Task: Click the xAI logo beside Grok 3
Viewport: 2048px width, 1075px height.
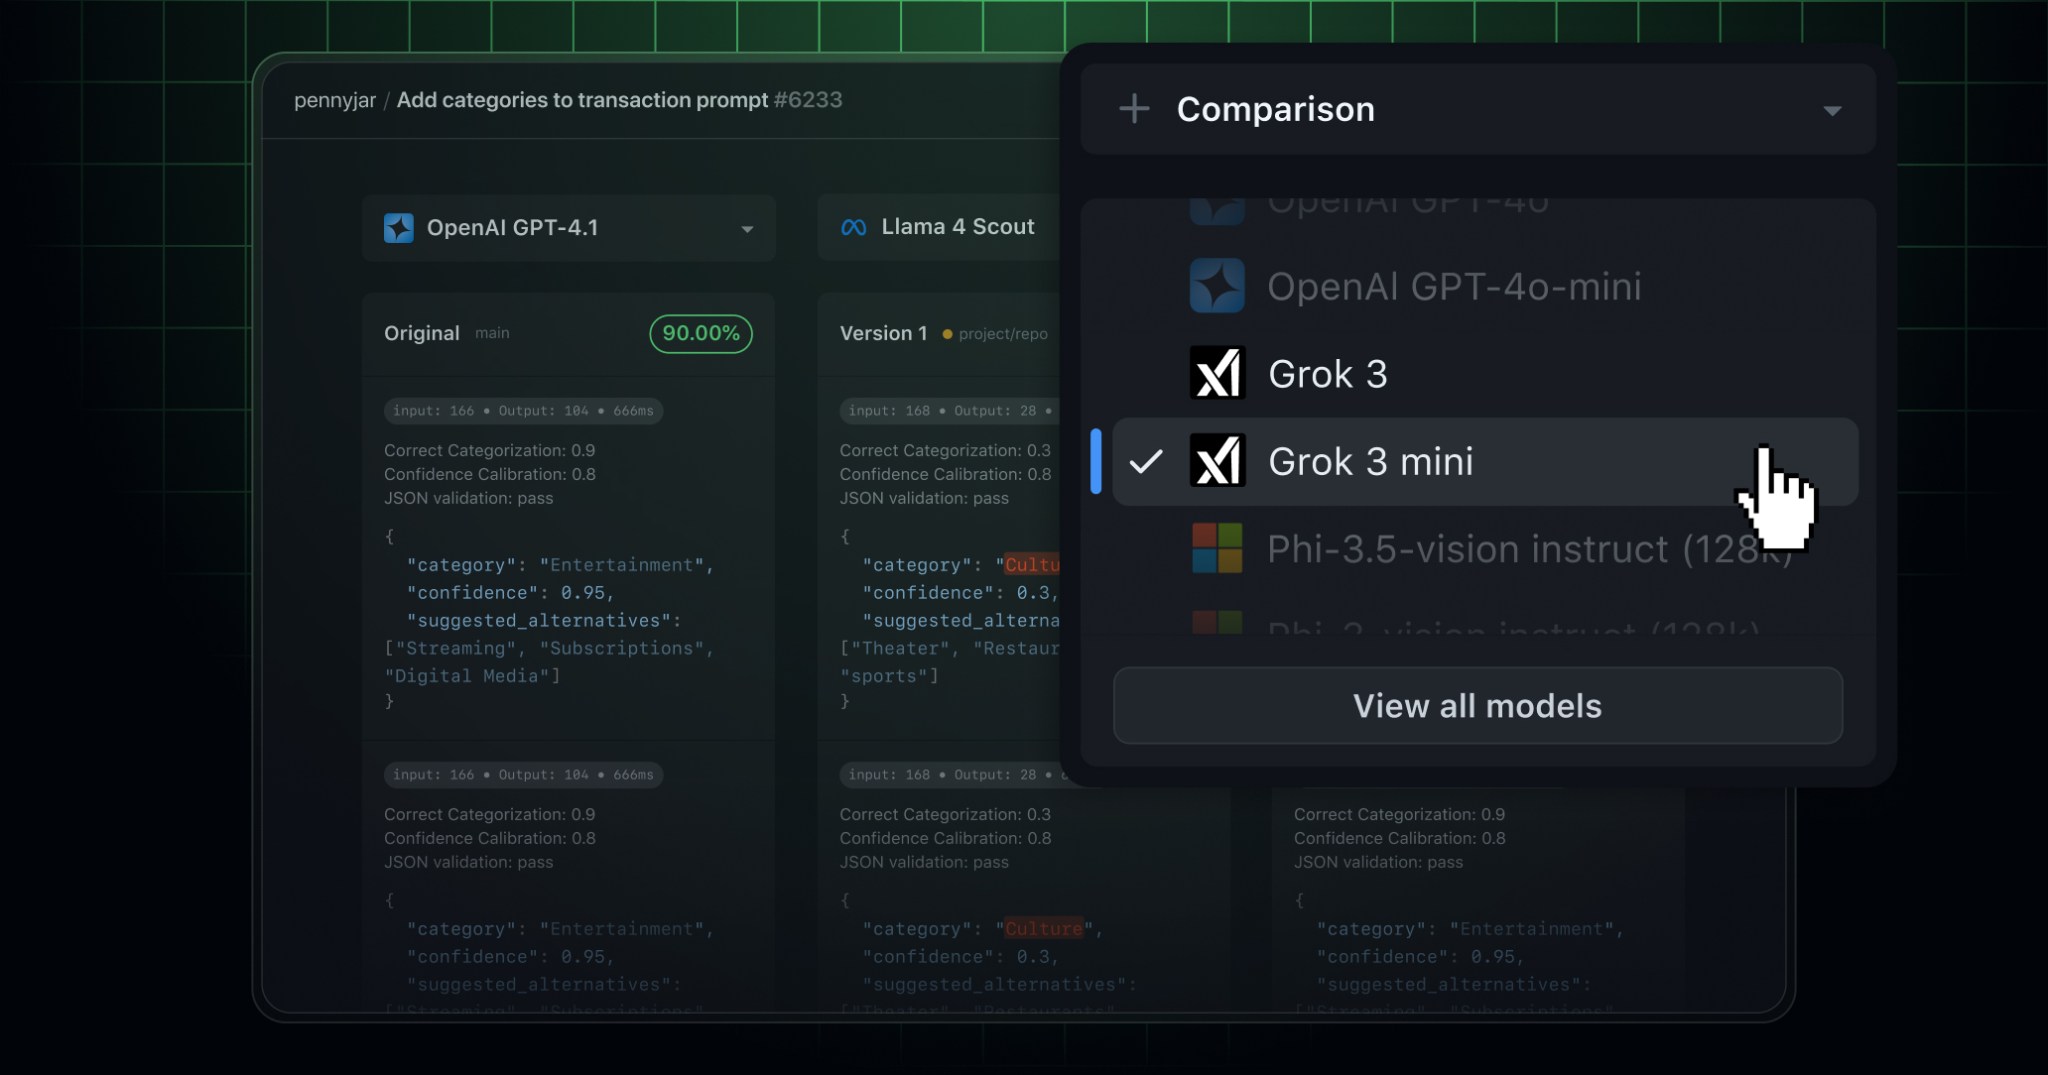Action: [1216, 373]
